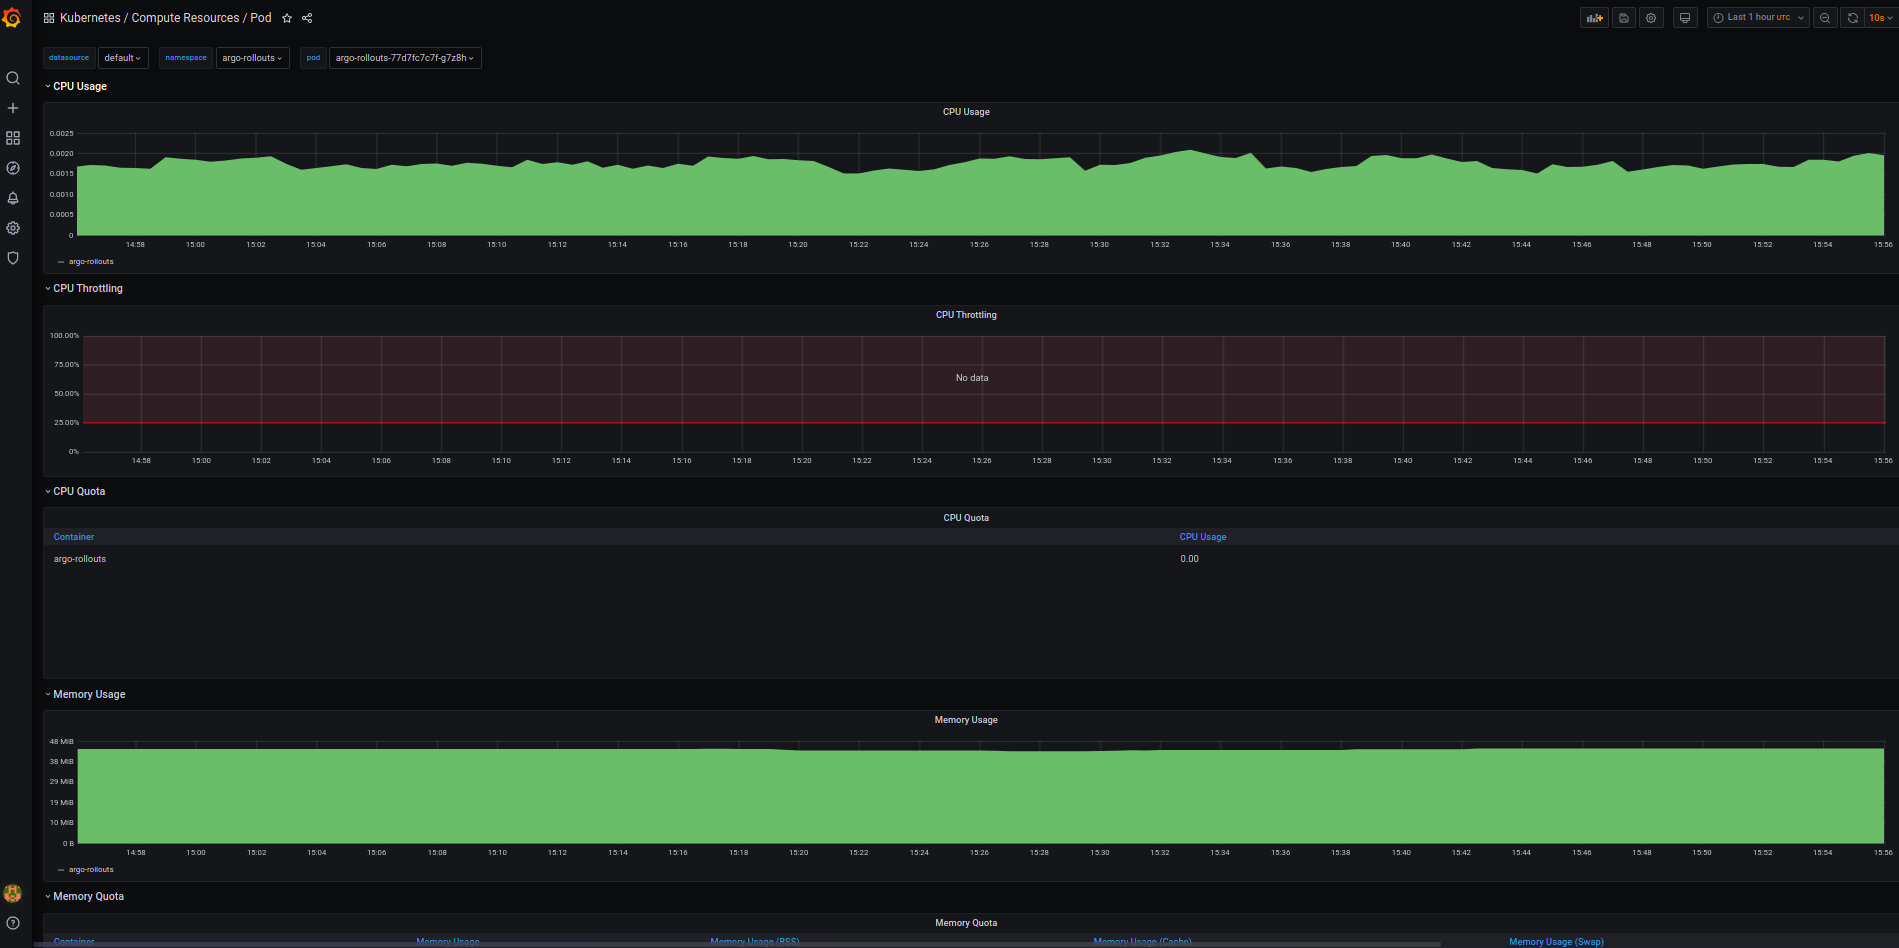
Task: Open the namespace argo-rollouts dropdown
Action: click(252, 58)
